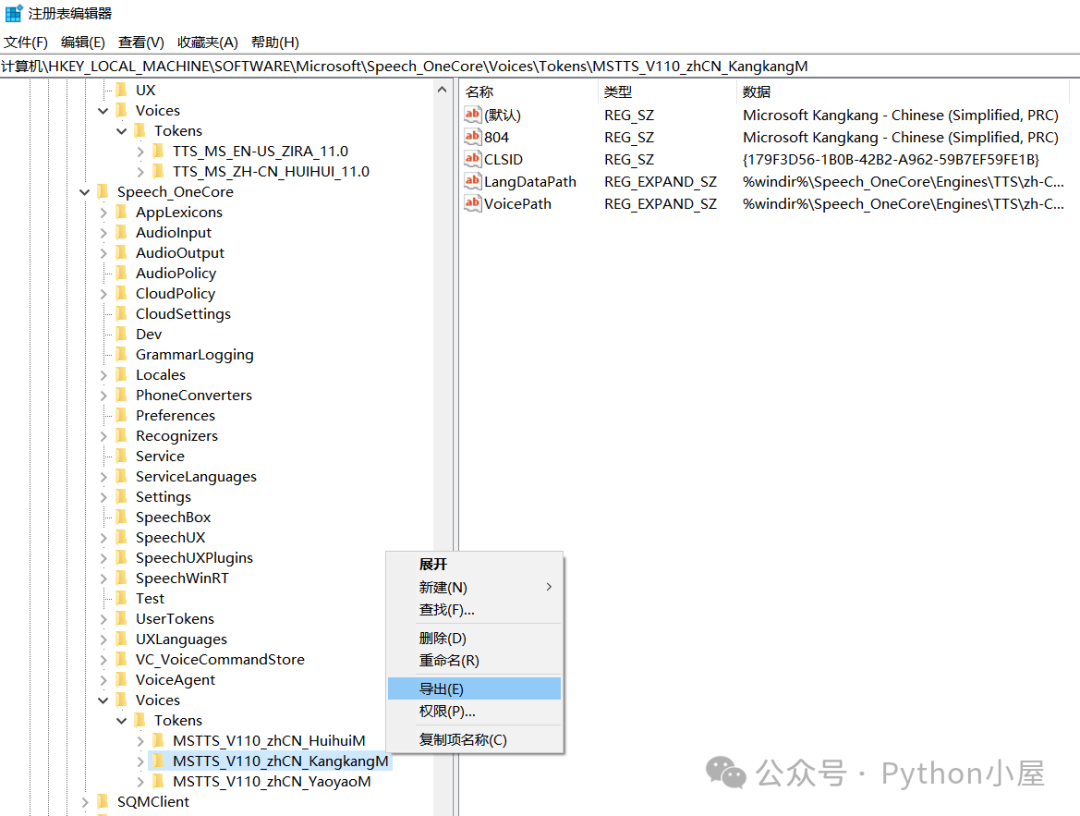Select the CloudSettings tree key

tap(183, 313)
